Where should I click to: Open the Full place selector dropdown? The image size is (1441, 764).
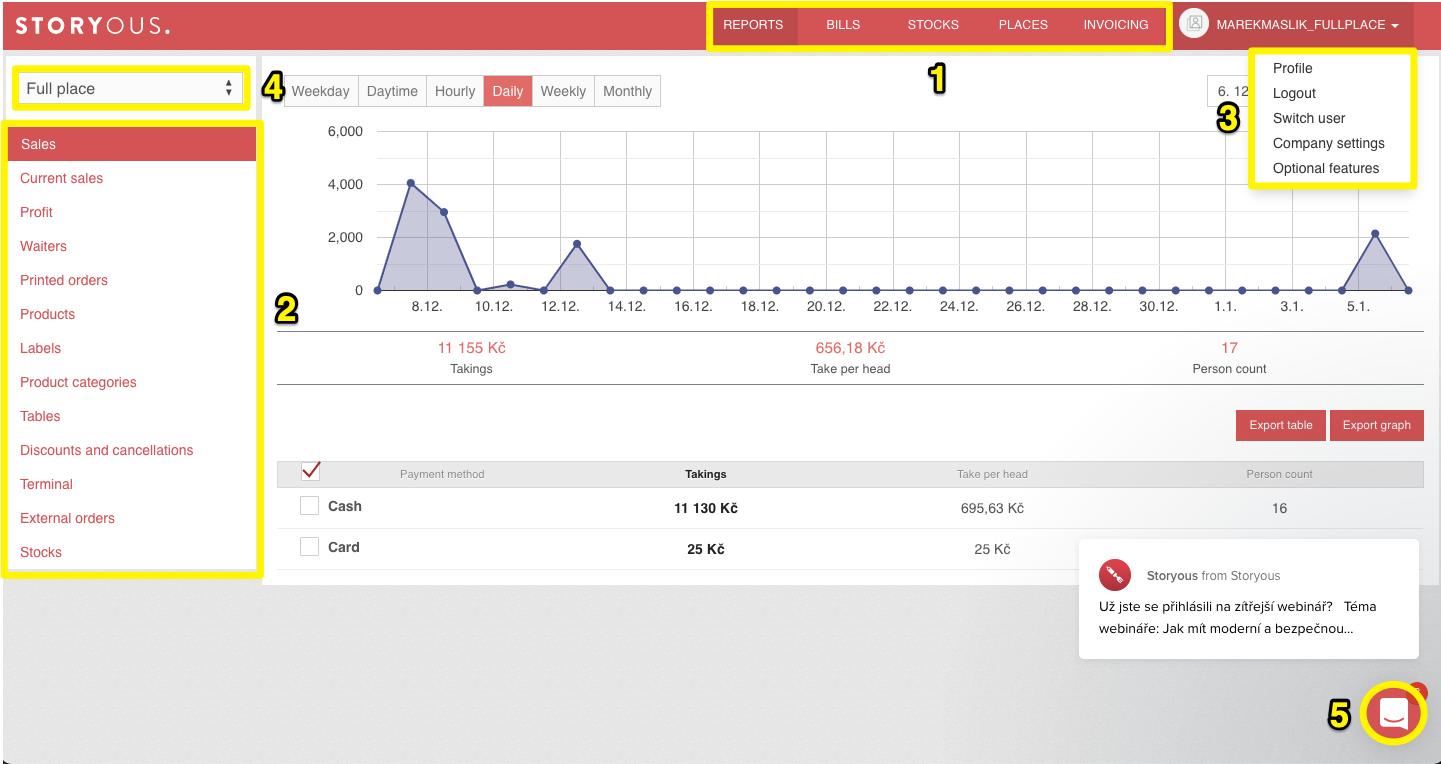[x=129, y=89]
